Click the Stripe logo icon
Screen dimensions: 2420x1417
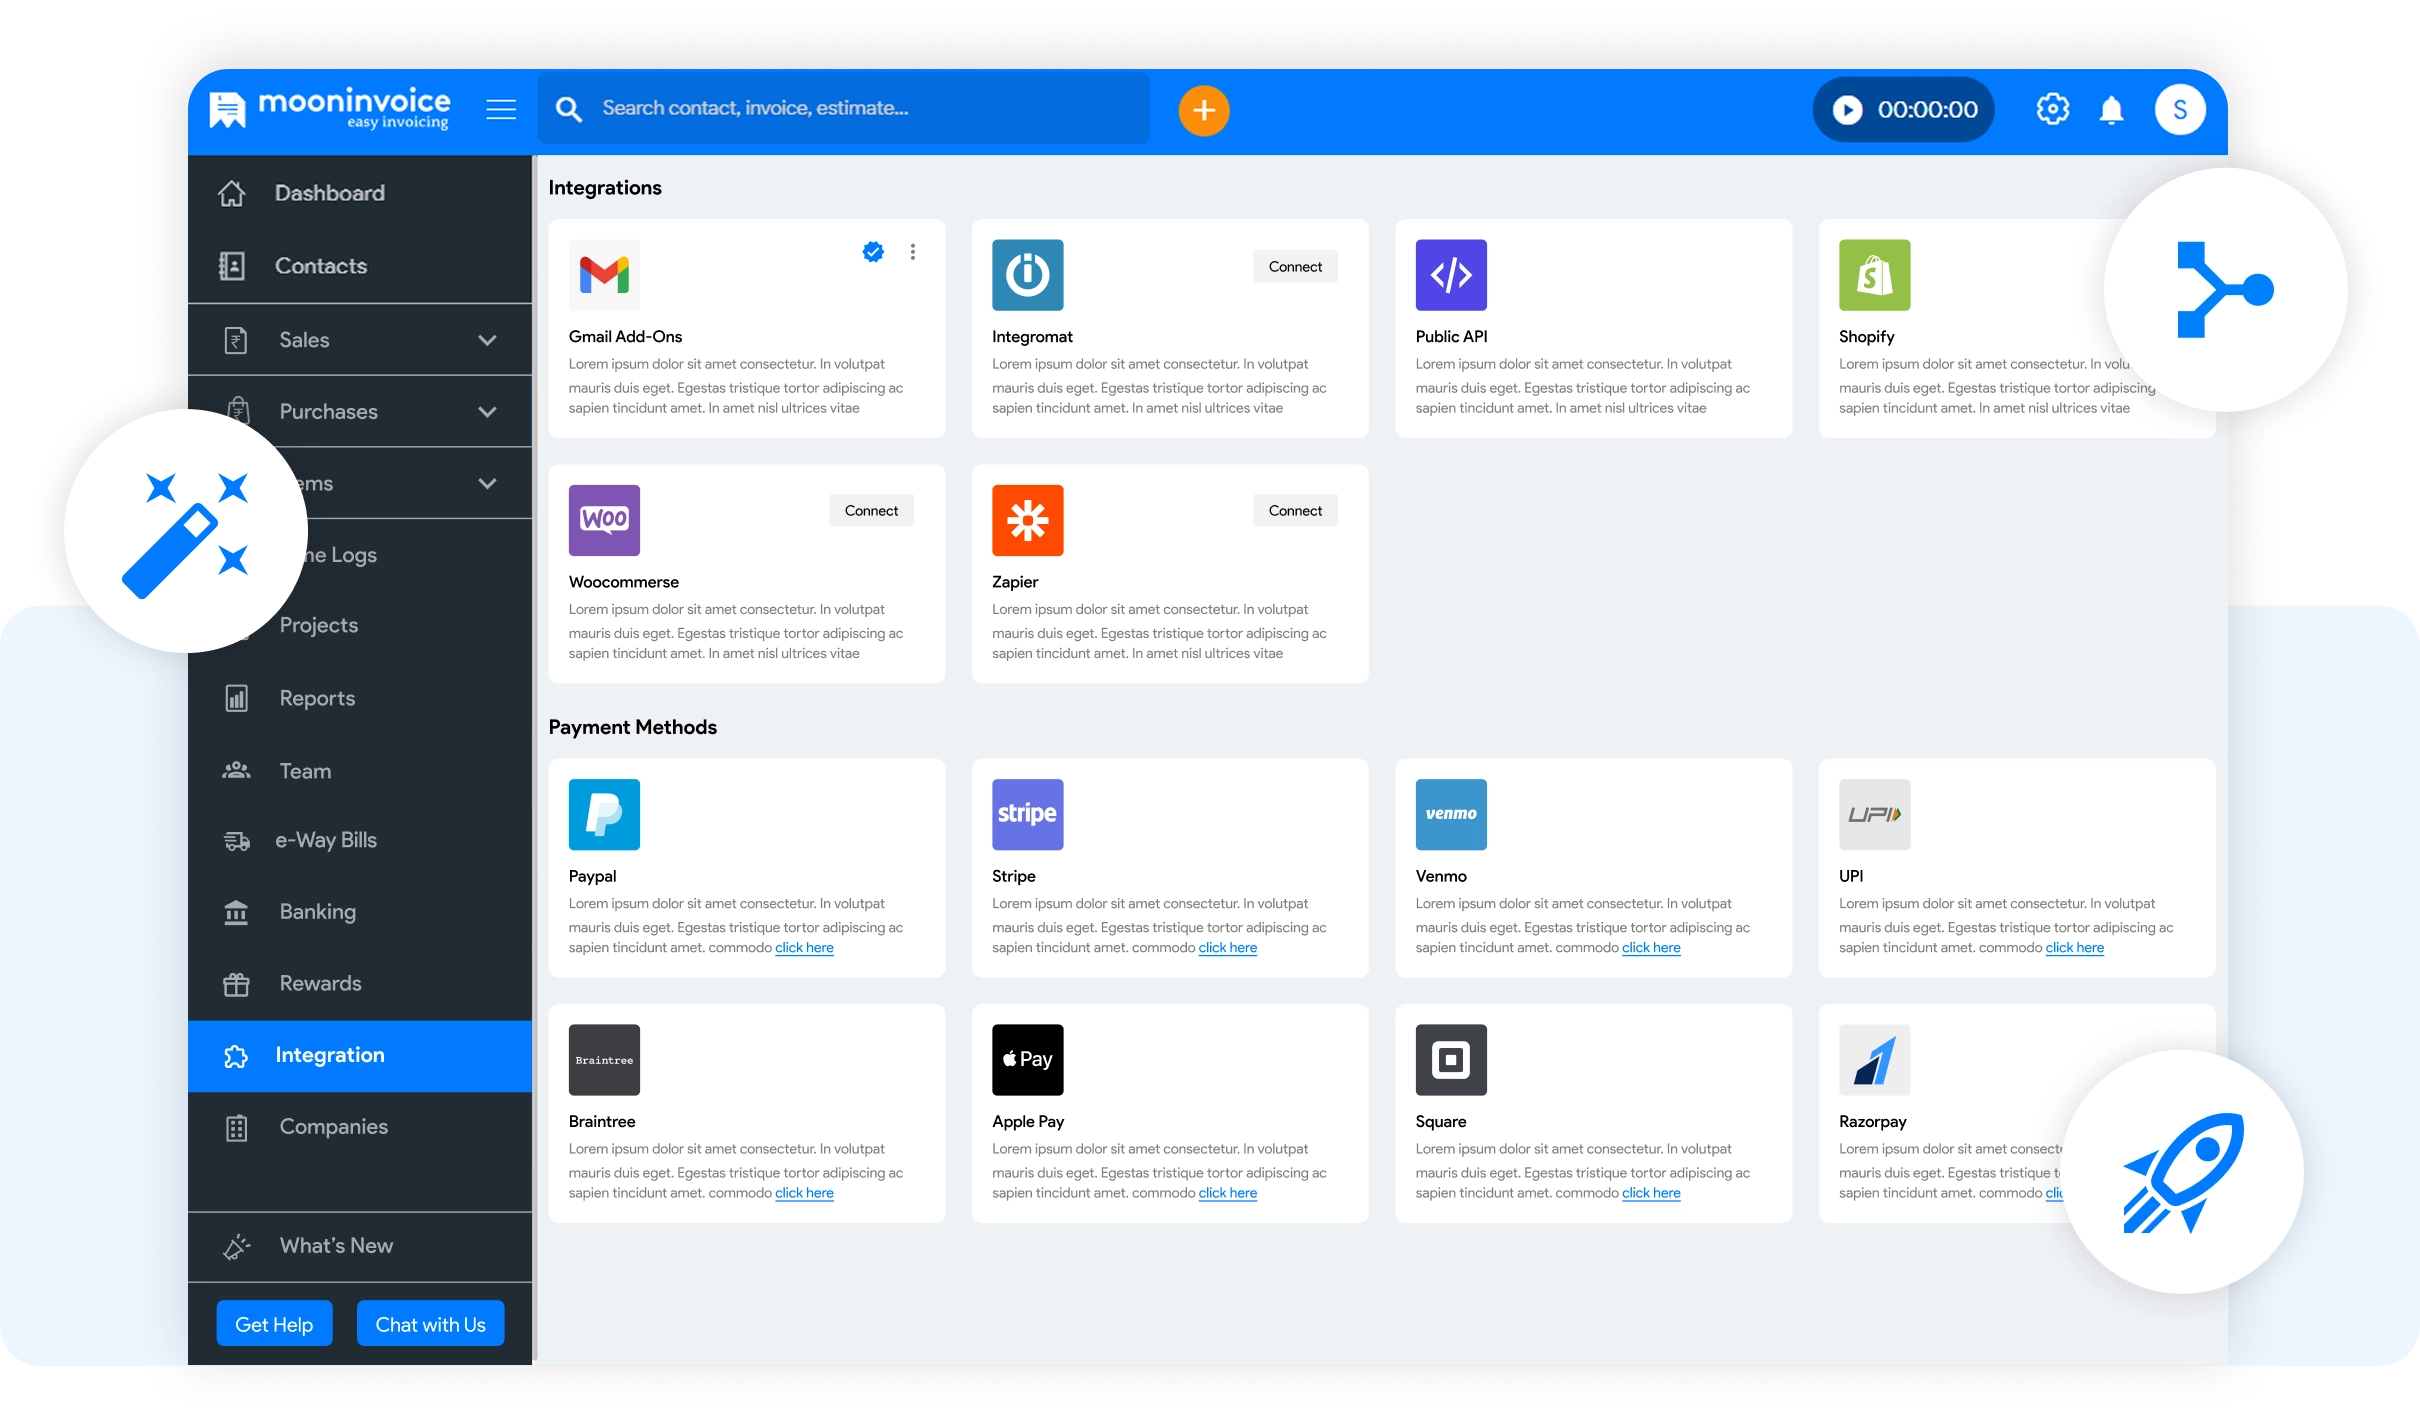1027,814
